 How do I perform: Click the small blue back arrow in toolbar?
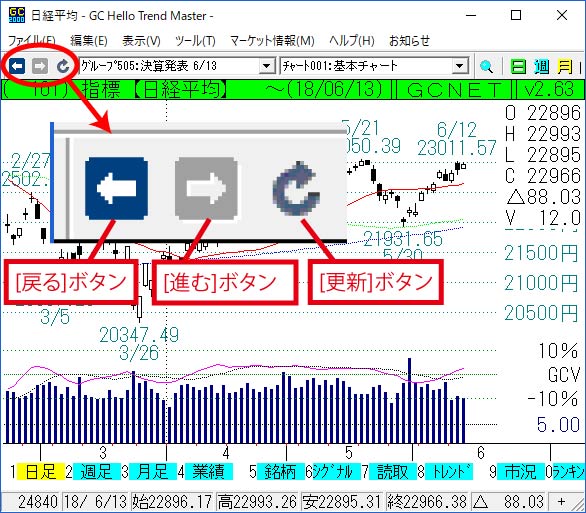17,67
